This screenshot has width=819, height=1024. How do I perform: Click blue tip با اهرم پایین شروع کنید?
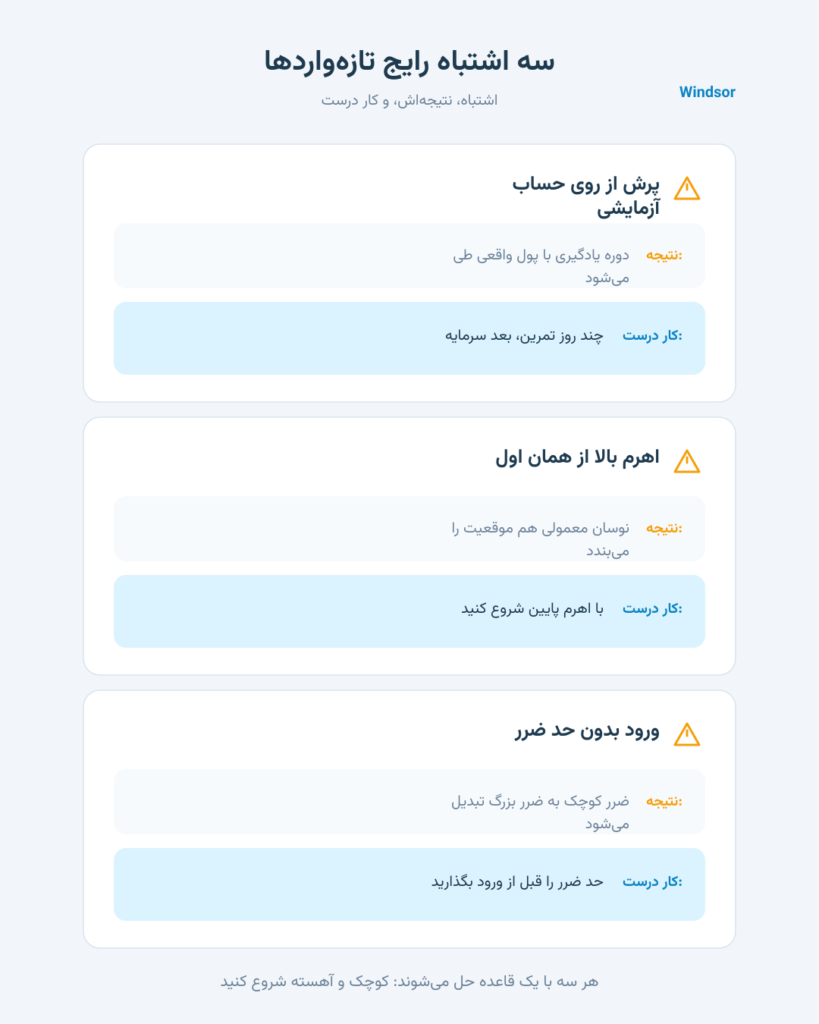point(410,611)
